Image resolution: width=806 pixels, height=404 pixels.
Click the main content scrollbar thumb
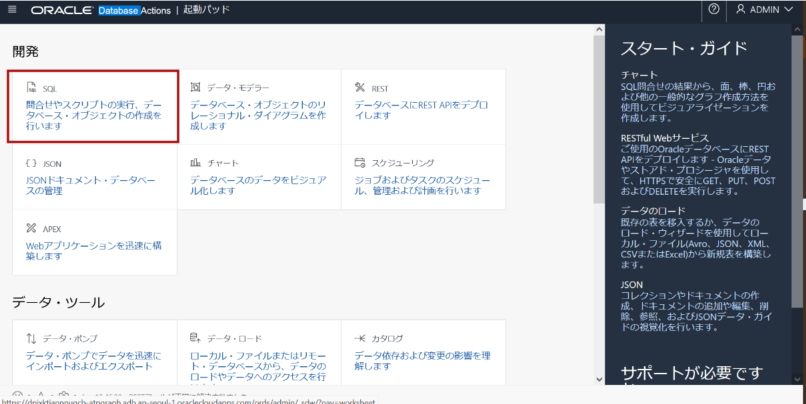click(x=599, y=119)
